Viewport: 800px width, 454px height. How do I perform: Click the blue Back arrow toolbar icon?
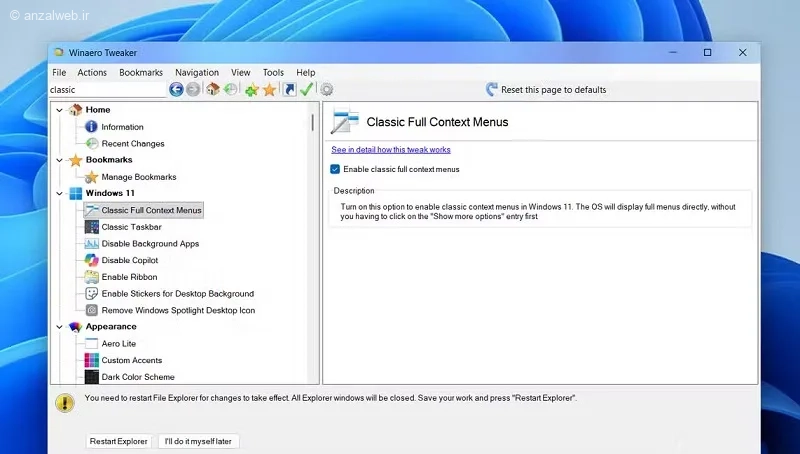tap(176, 90)
